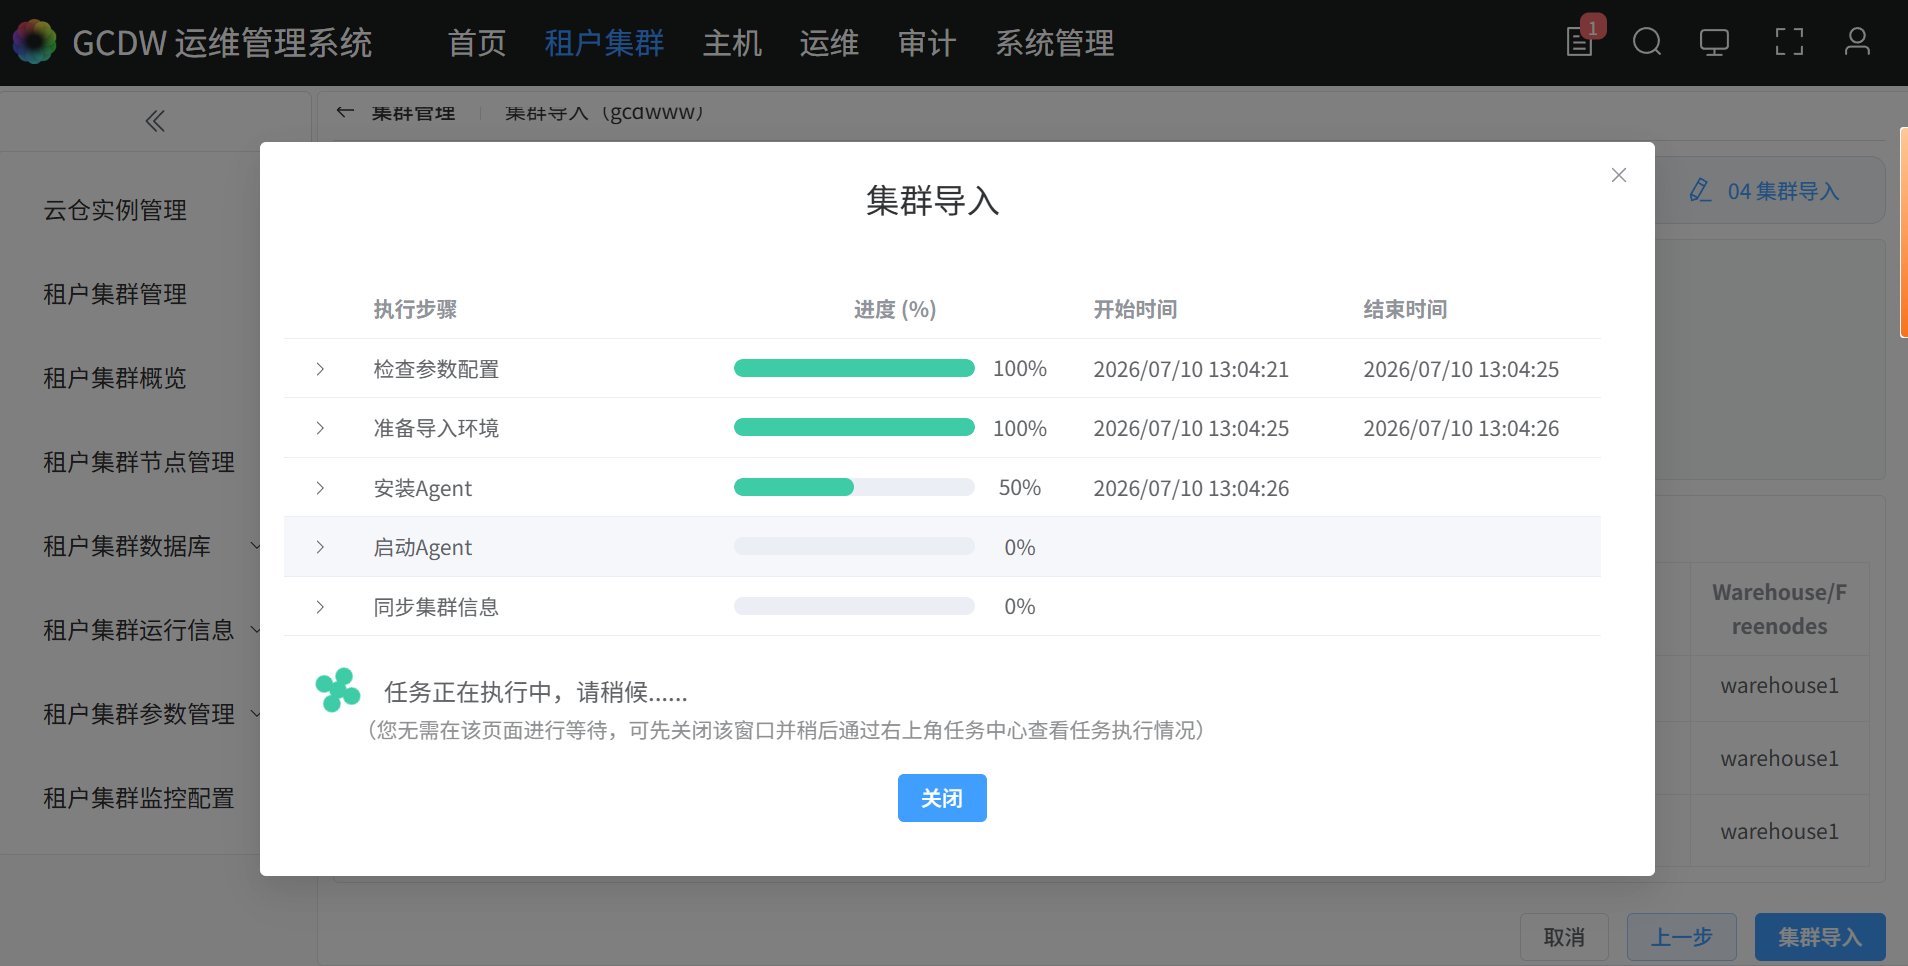
Task: Expand the 检查参数配置 step row
Action: click(320, 369)
